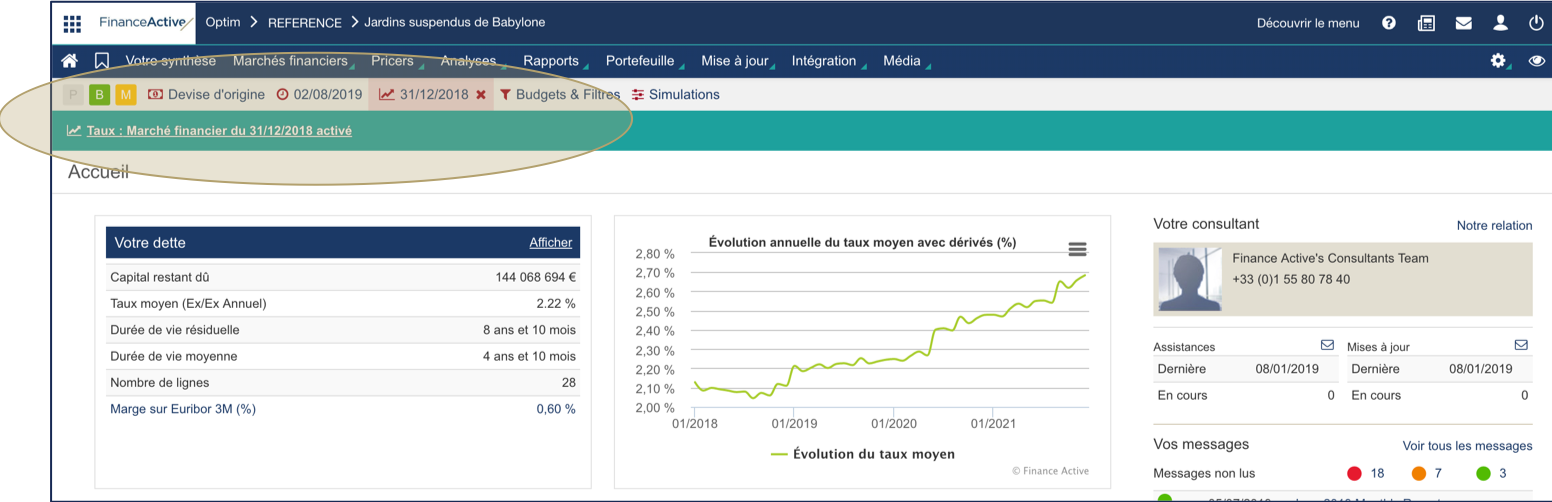Toggle the yellow M badge

click(125, 95)
